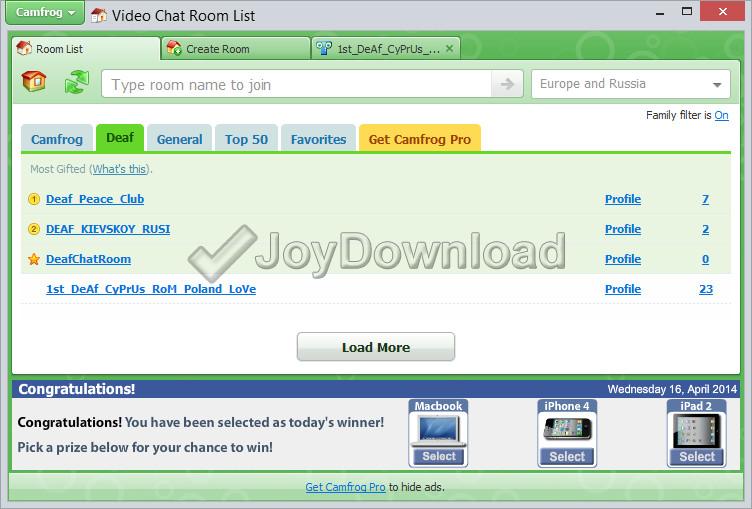Maximize the Video Chat Room List window
The image size is (752, 509).
[687, 12]
